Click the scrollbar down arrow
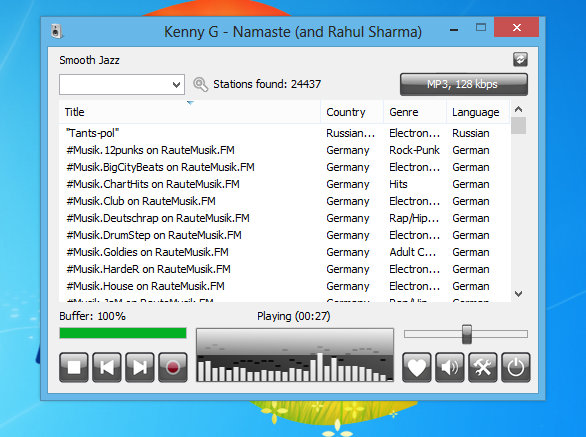Viewport: 586px width, 437px height. (x=518, y=294)
